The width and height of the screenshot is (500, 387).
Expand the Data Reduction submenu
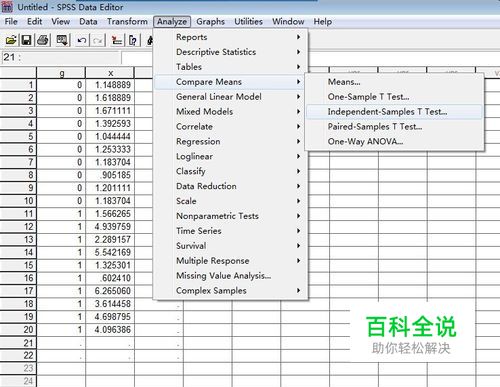coord(231,186)
